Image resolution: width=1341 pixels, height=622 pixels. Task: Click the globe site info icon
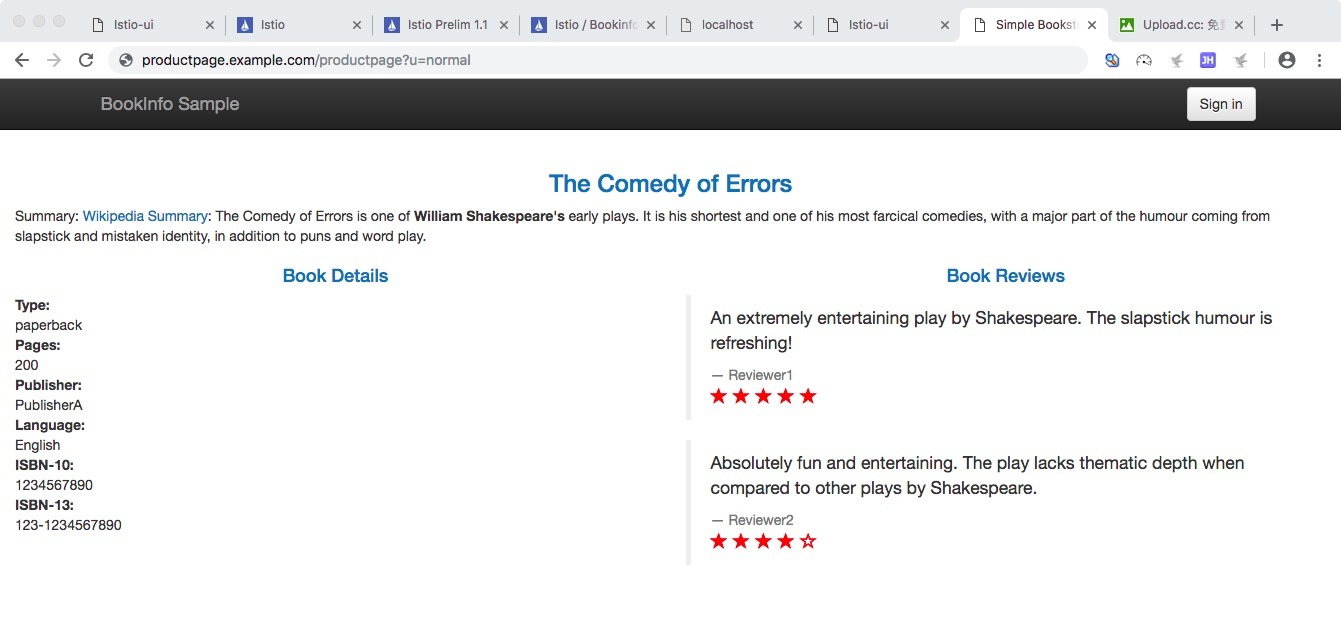[x=126, y=60]
